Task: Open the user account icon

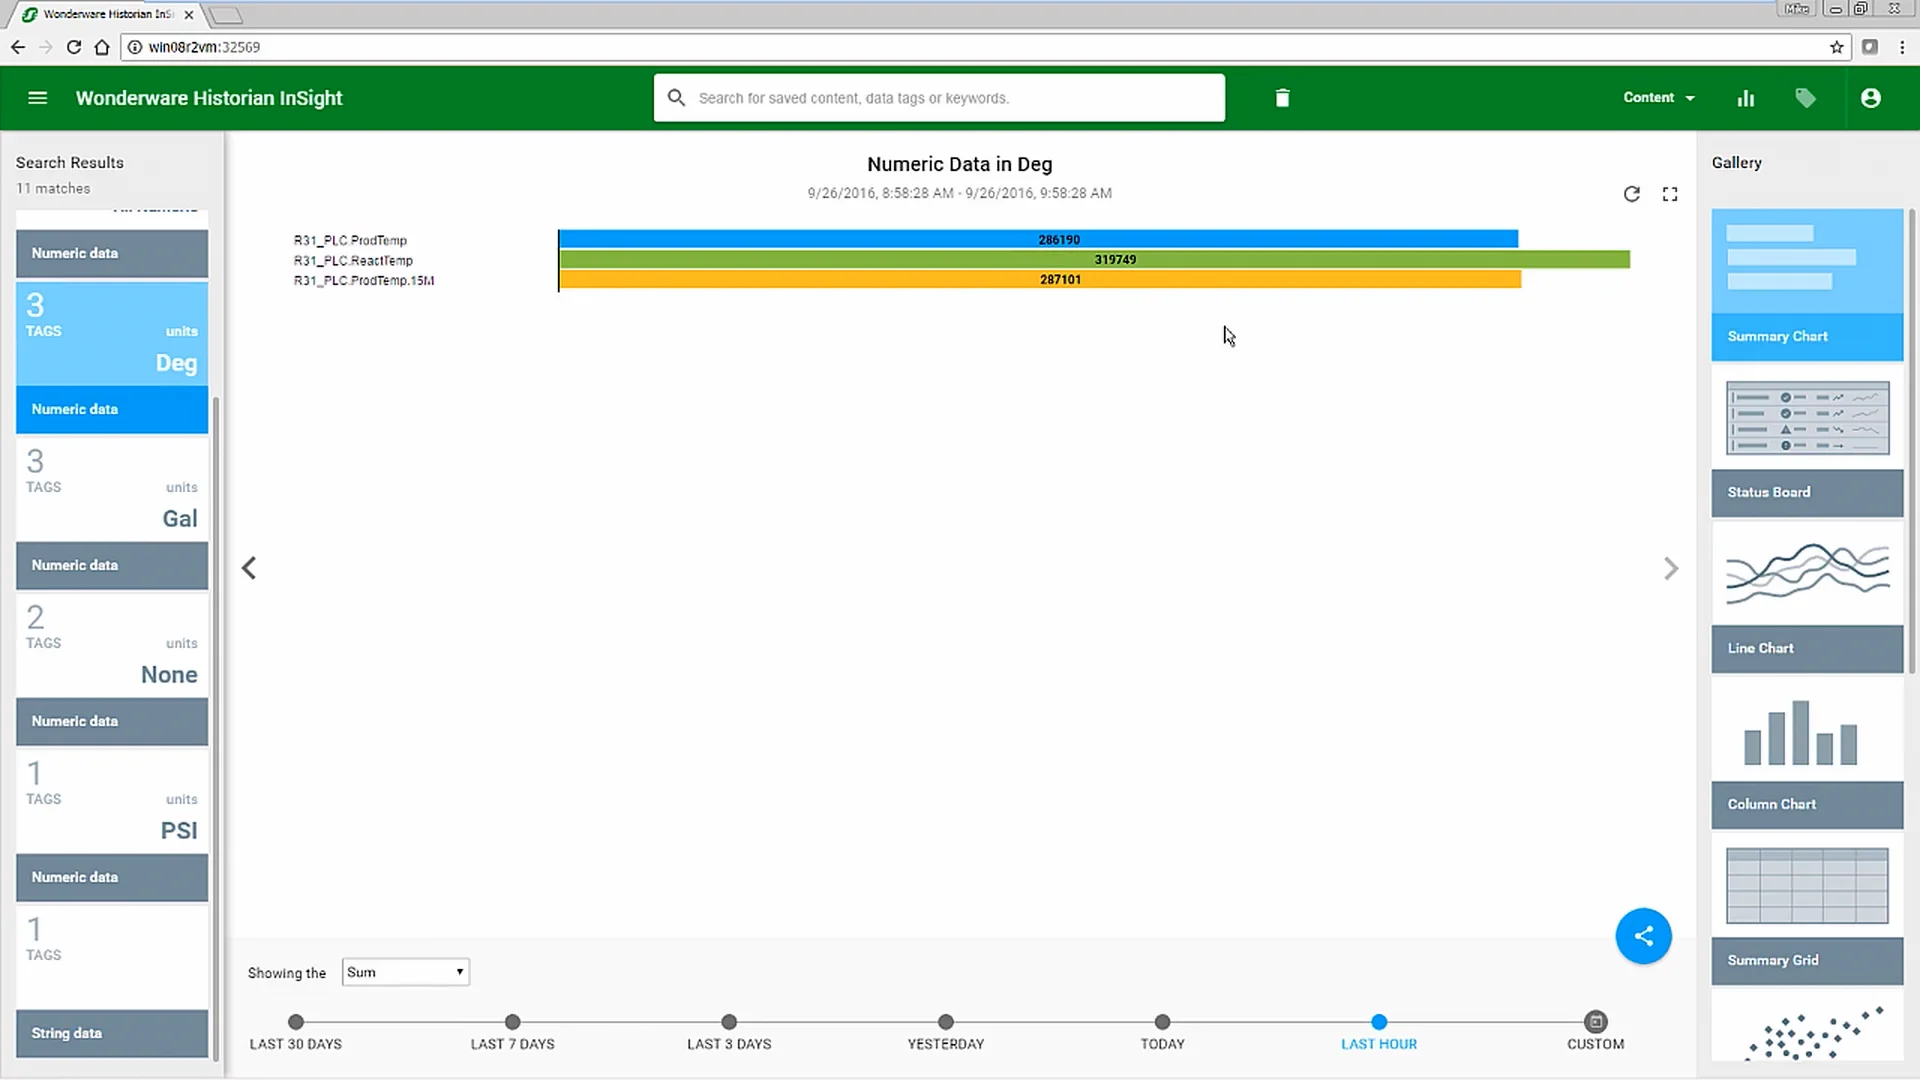Action: (x=1870, y=98)
